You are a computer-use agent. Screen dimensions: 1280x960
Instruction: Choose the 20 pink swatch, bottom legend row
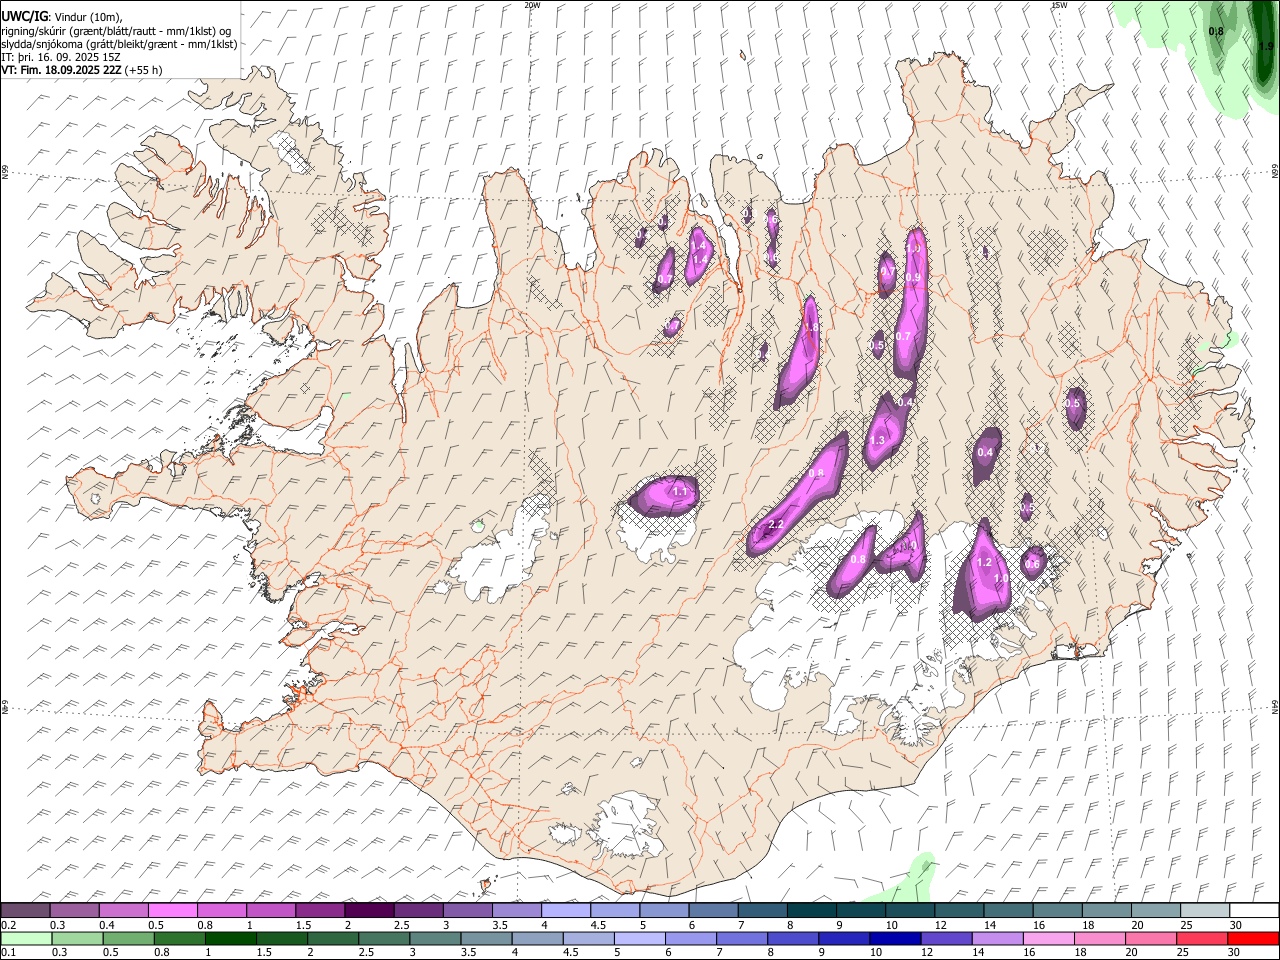(x=1151, y=938)
